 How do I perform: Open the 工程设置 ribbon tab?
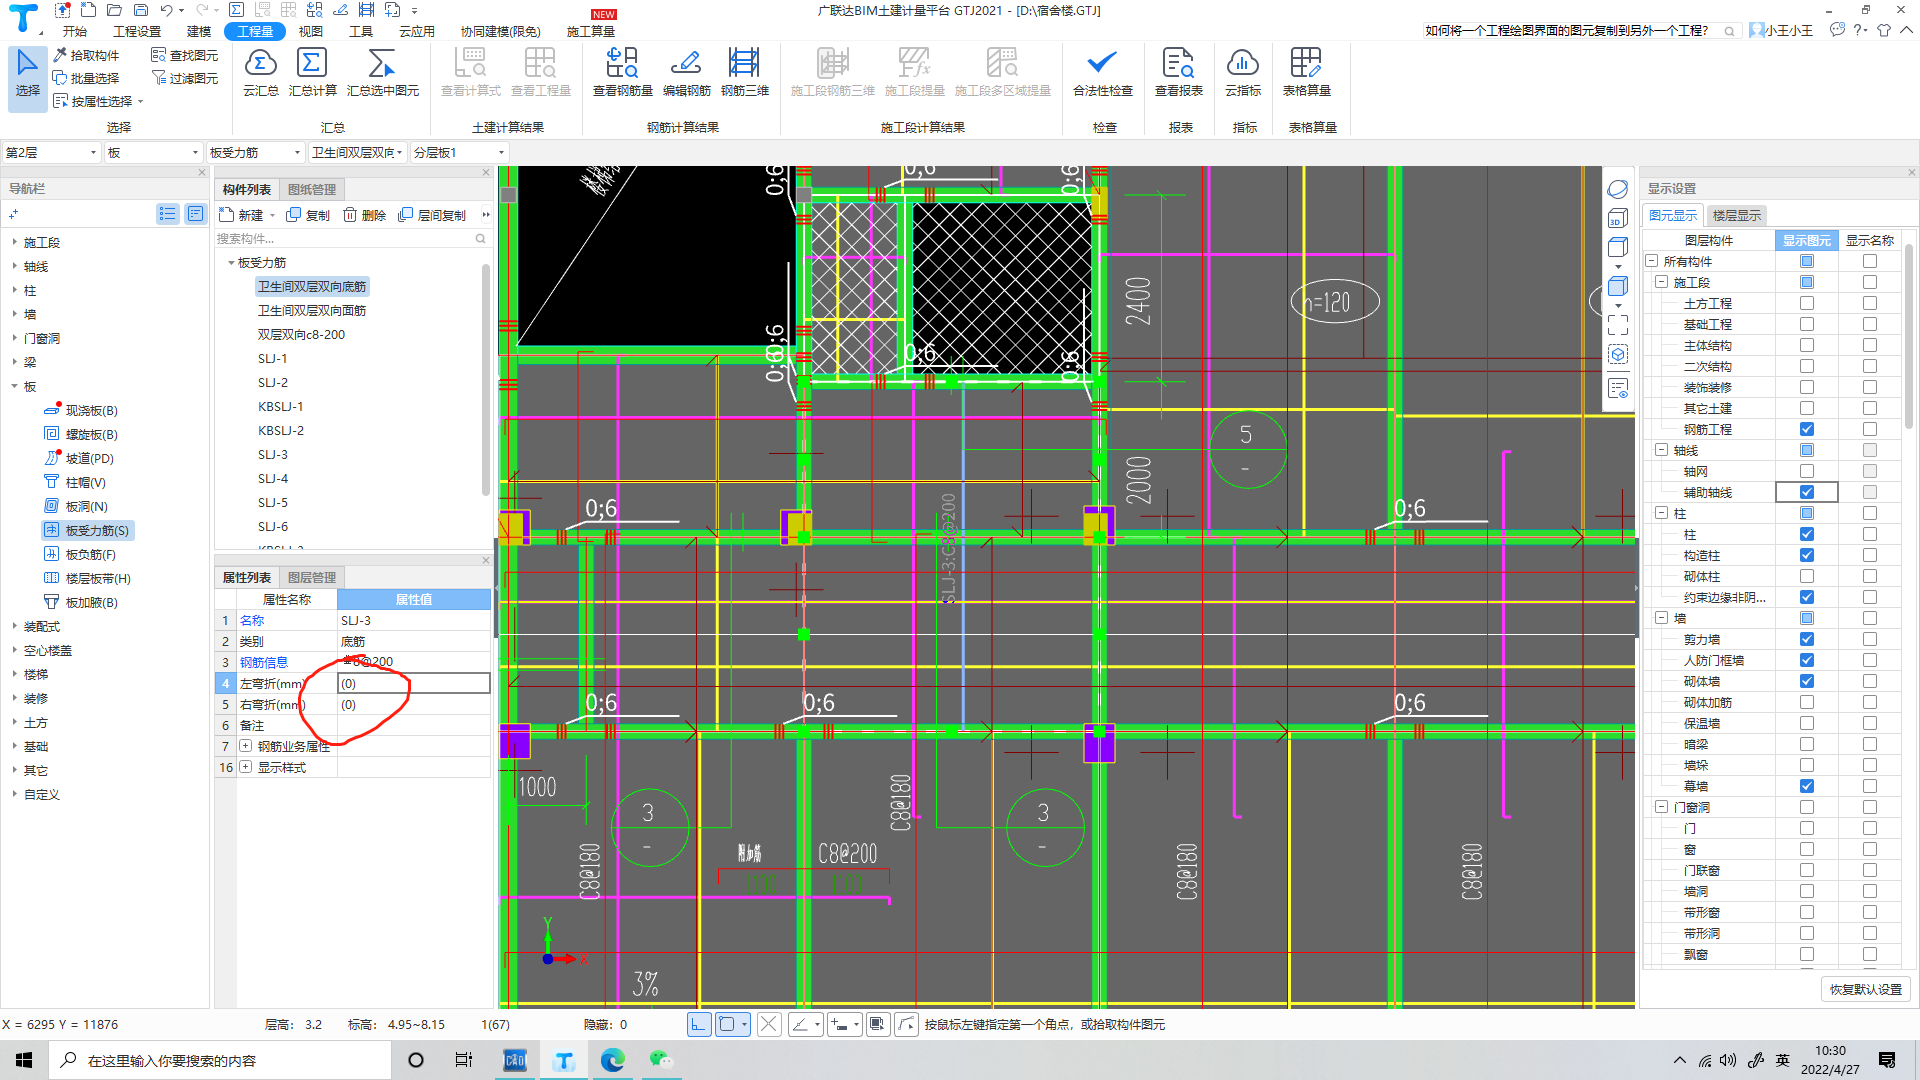137,31
